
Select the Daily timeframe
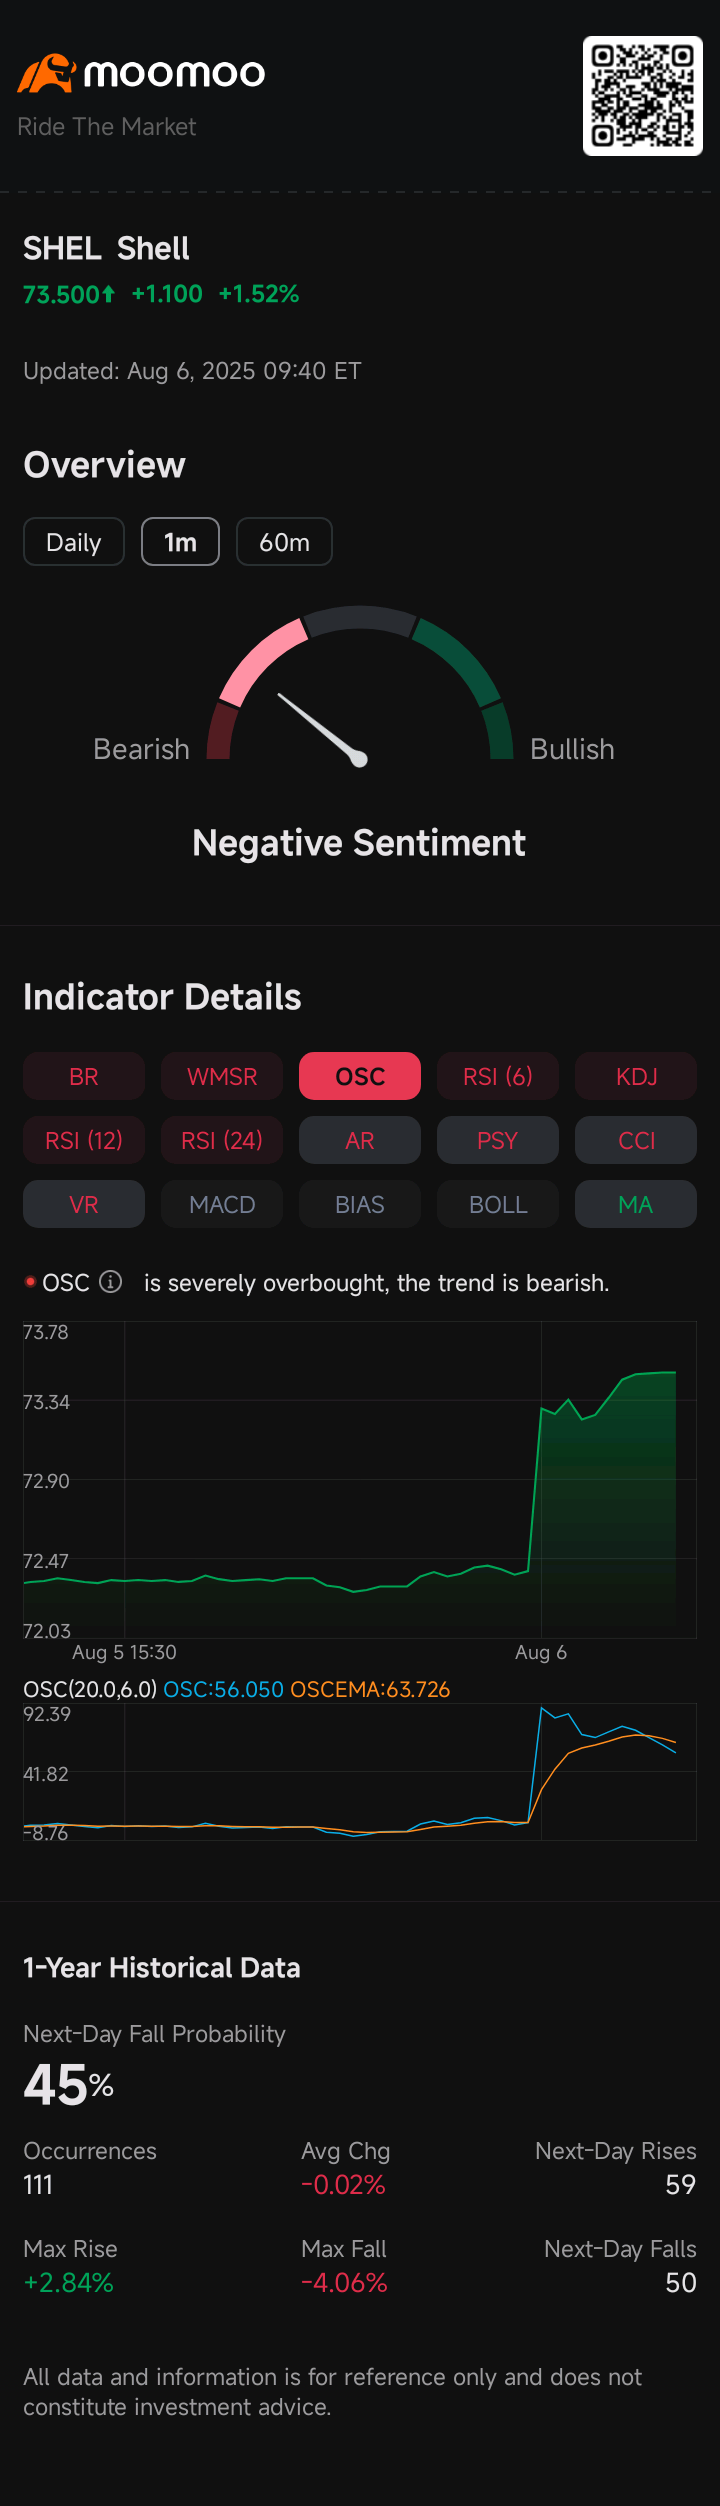(x=74, y=542)
